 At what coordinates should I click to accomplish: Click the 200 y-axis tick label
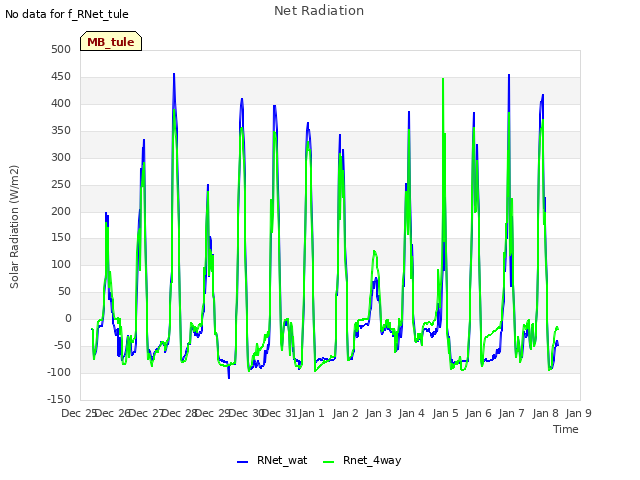pos(61,211)
